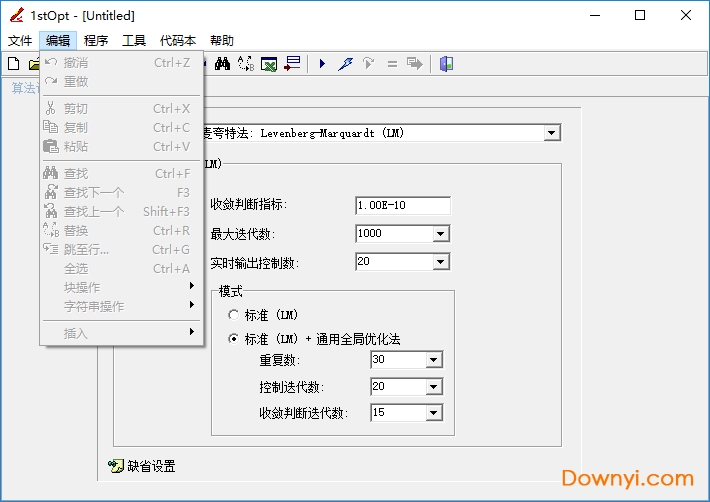Click the A-to-B Replace toolbar icon
710x502 pixels.
[246, 64]
